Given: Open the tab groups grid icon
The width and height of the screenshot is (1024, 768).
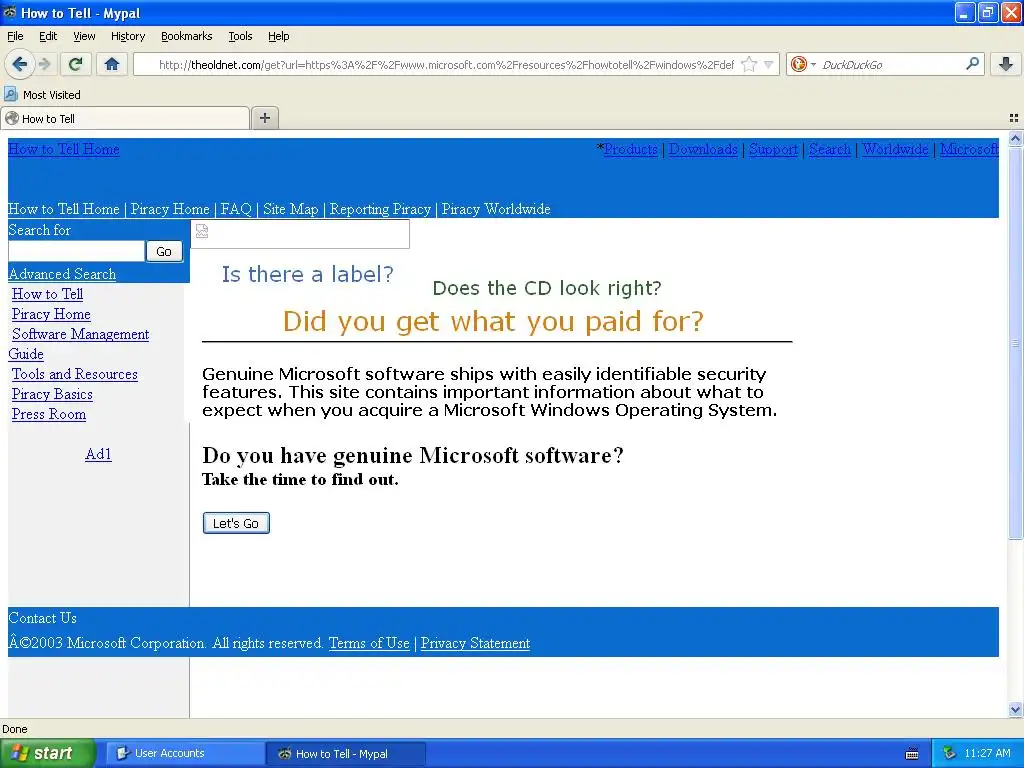Looking at the screenshot, I should 1014,118.
